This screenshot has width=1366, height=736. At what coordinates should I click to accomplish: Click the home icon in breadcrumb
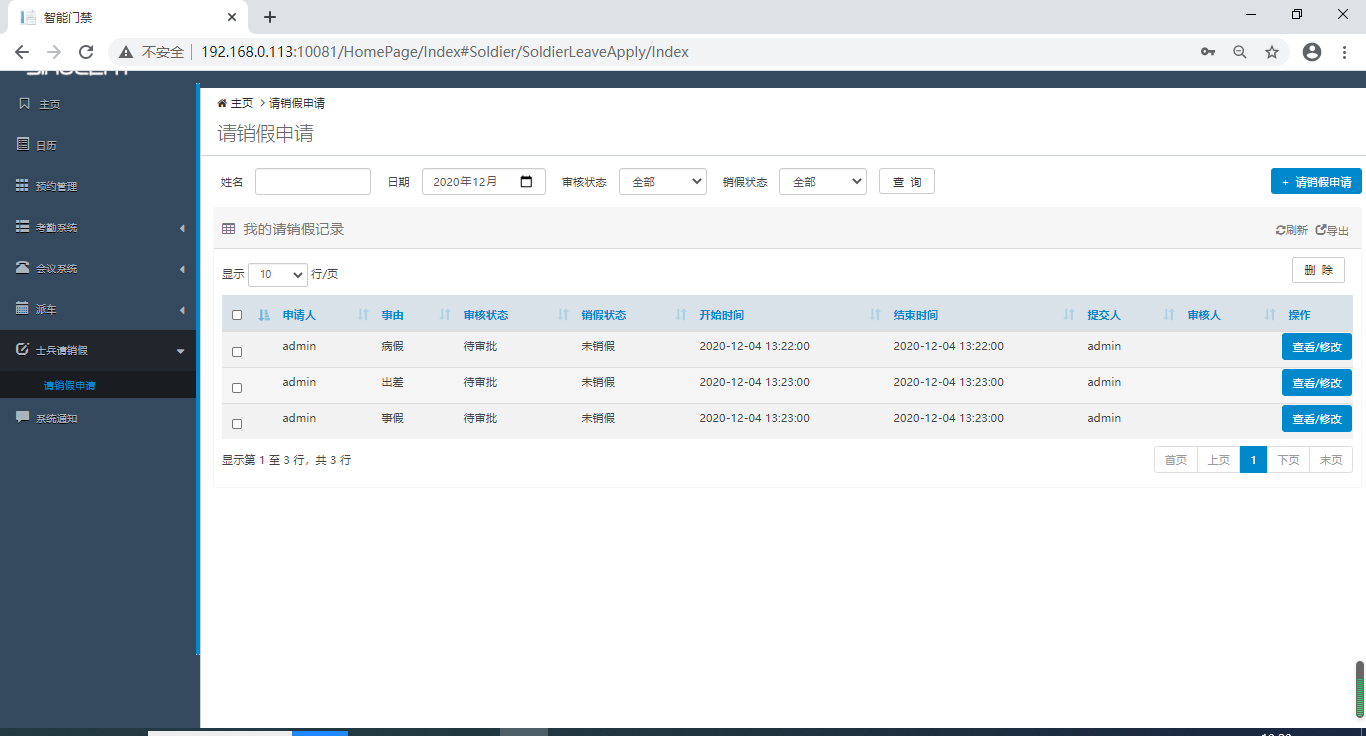coord(222,103)
